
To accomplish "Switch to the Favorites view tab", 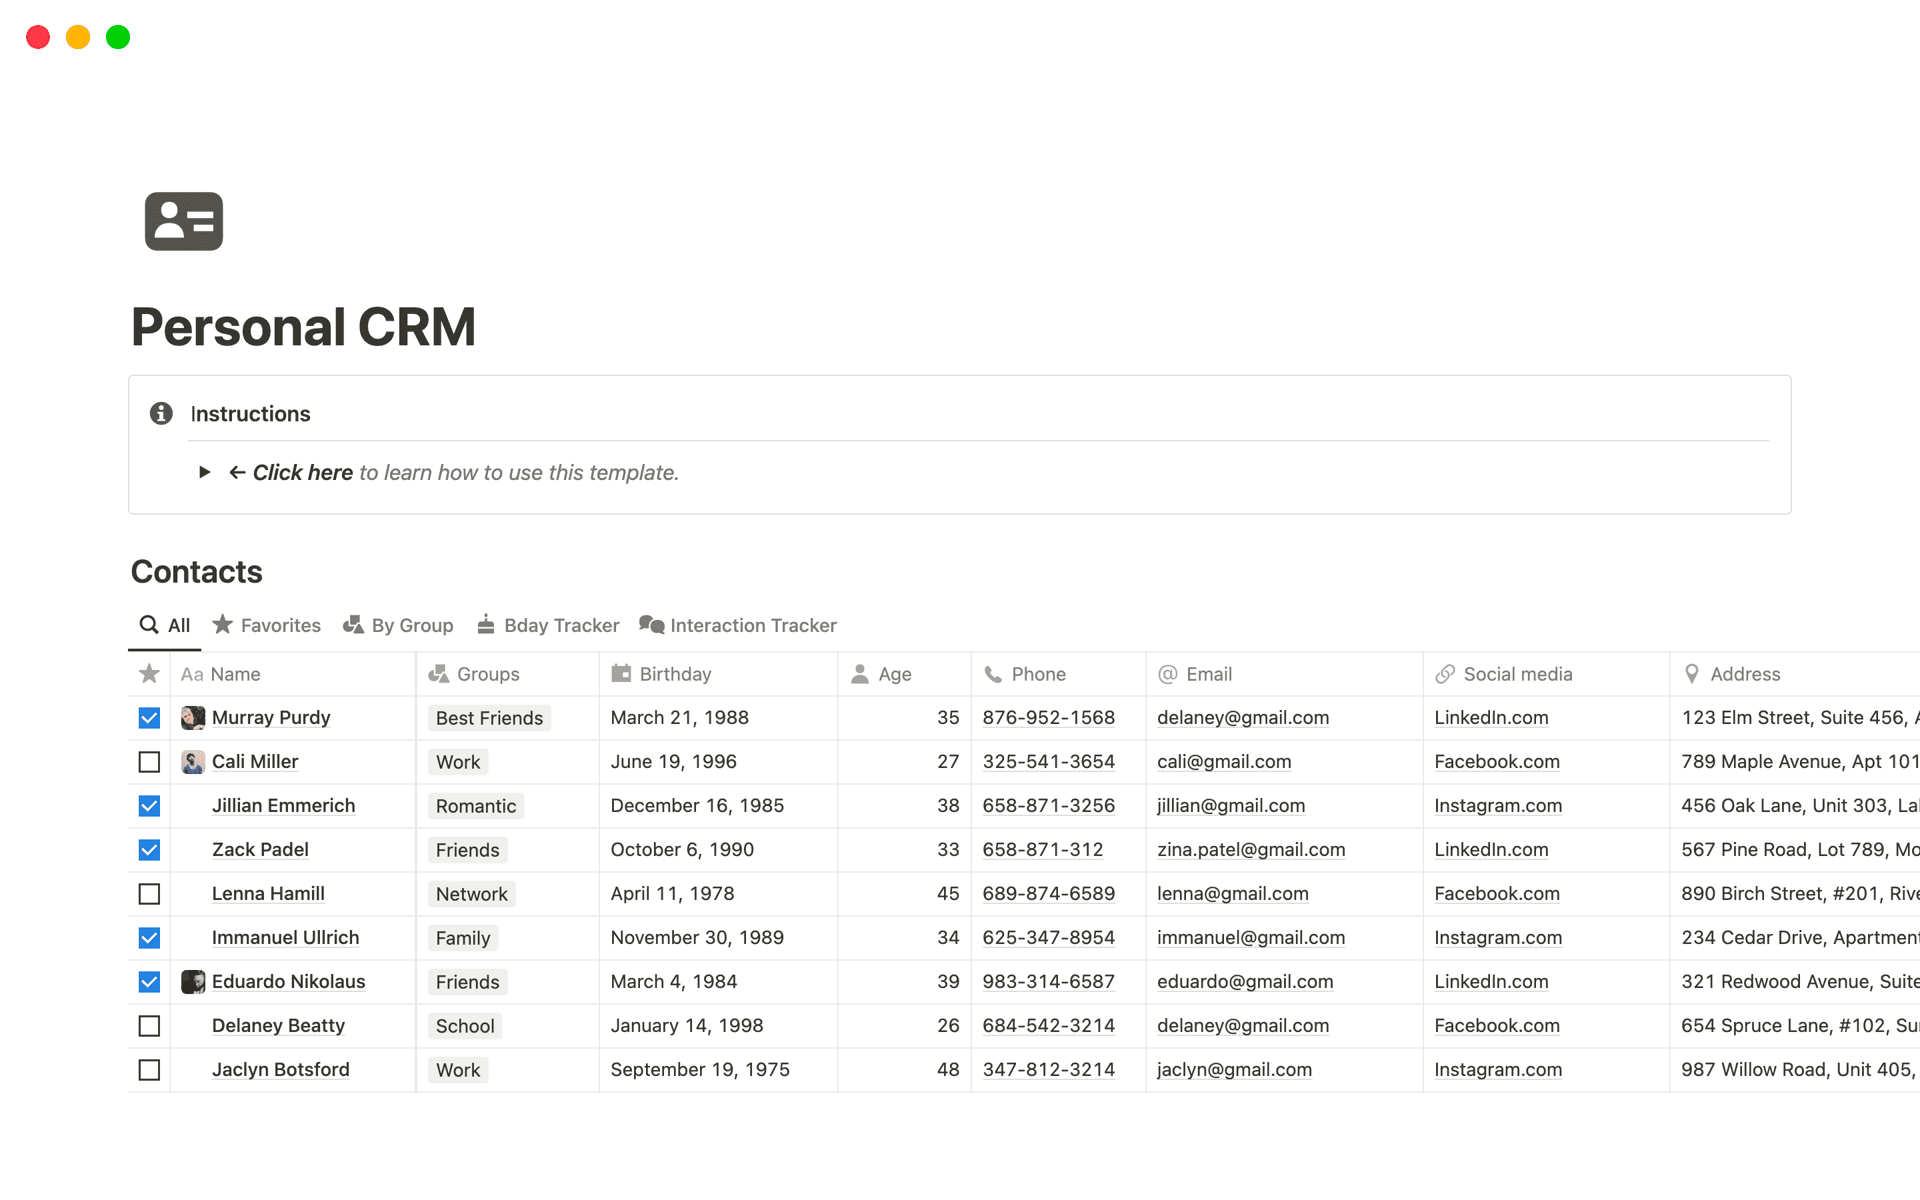I will click(266, 624).
